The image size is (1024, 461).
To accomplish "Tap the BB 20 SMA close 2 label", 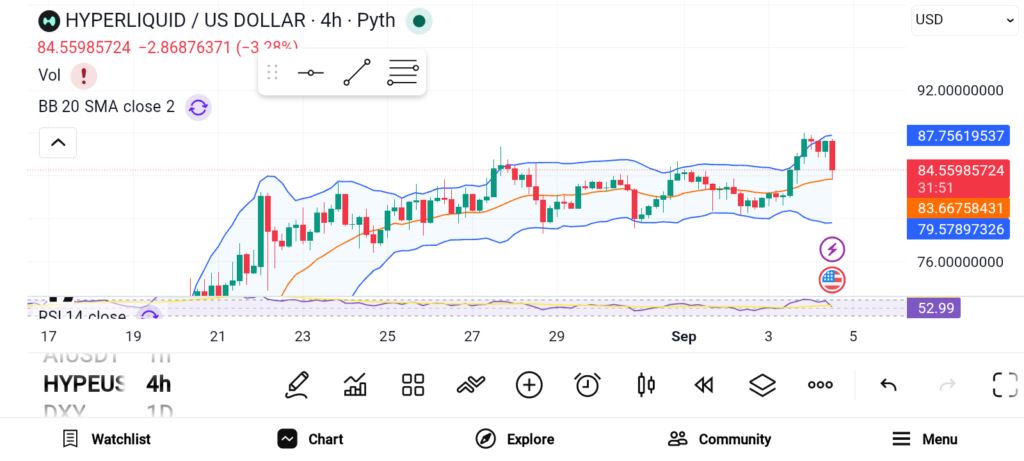I will tap(106, 107).
